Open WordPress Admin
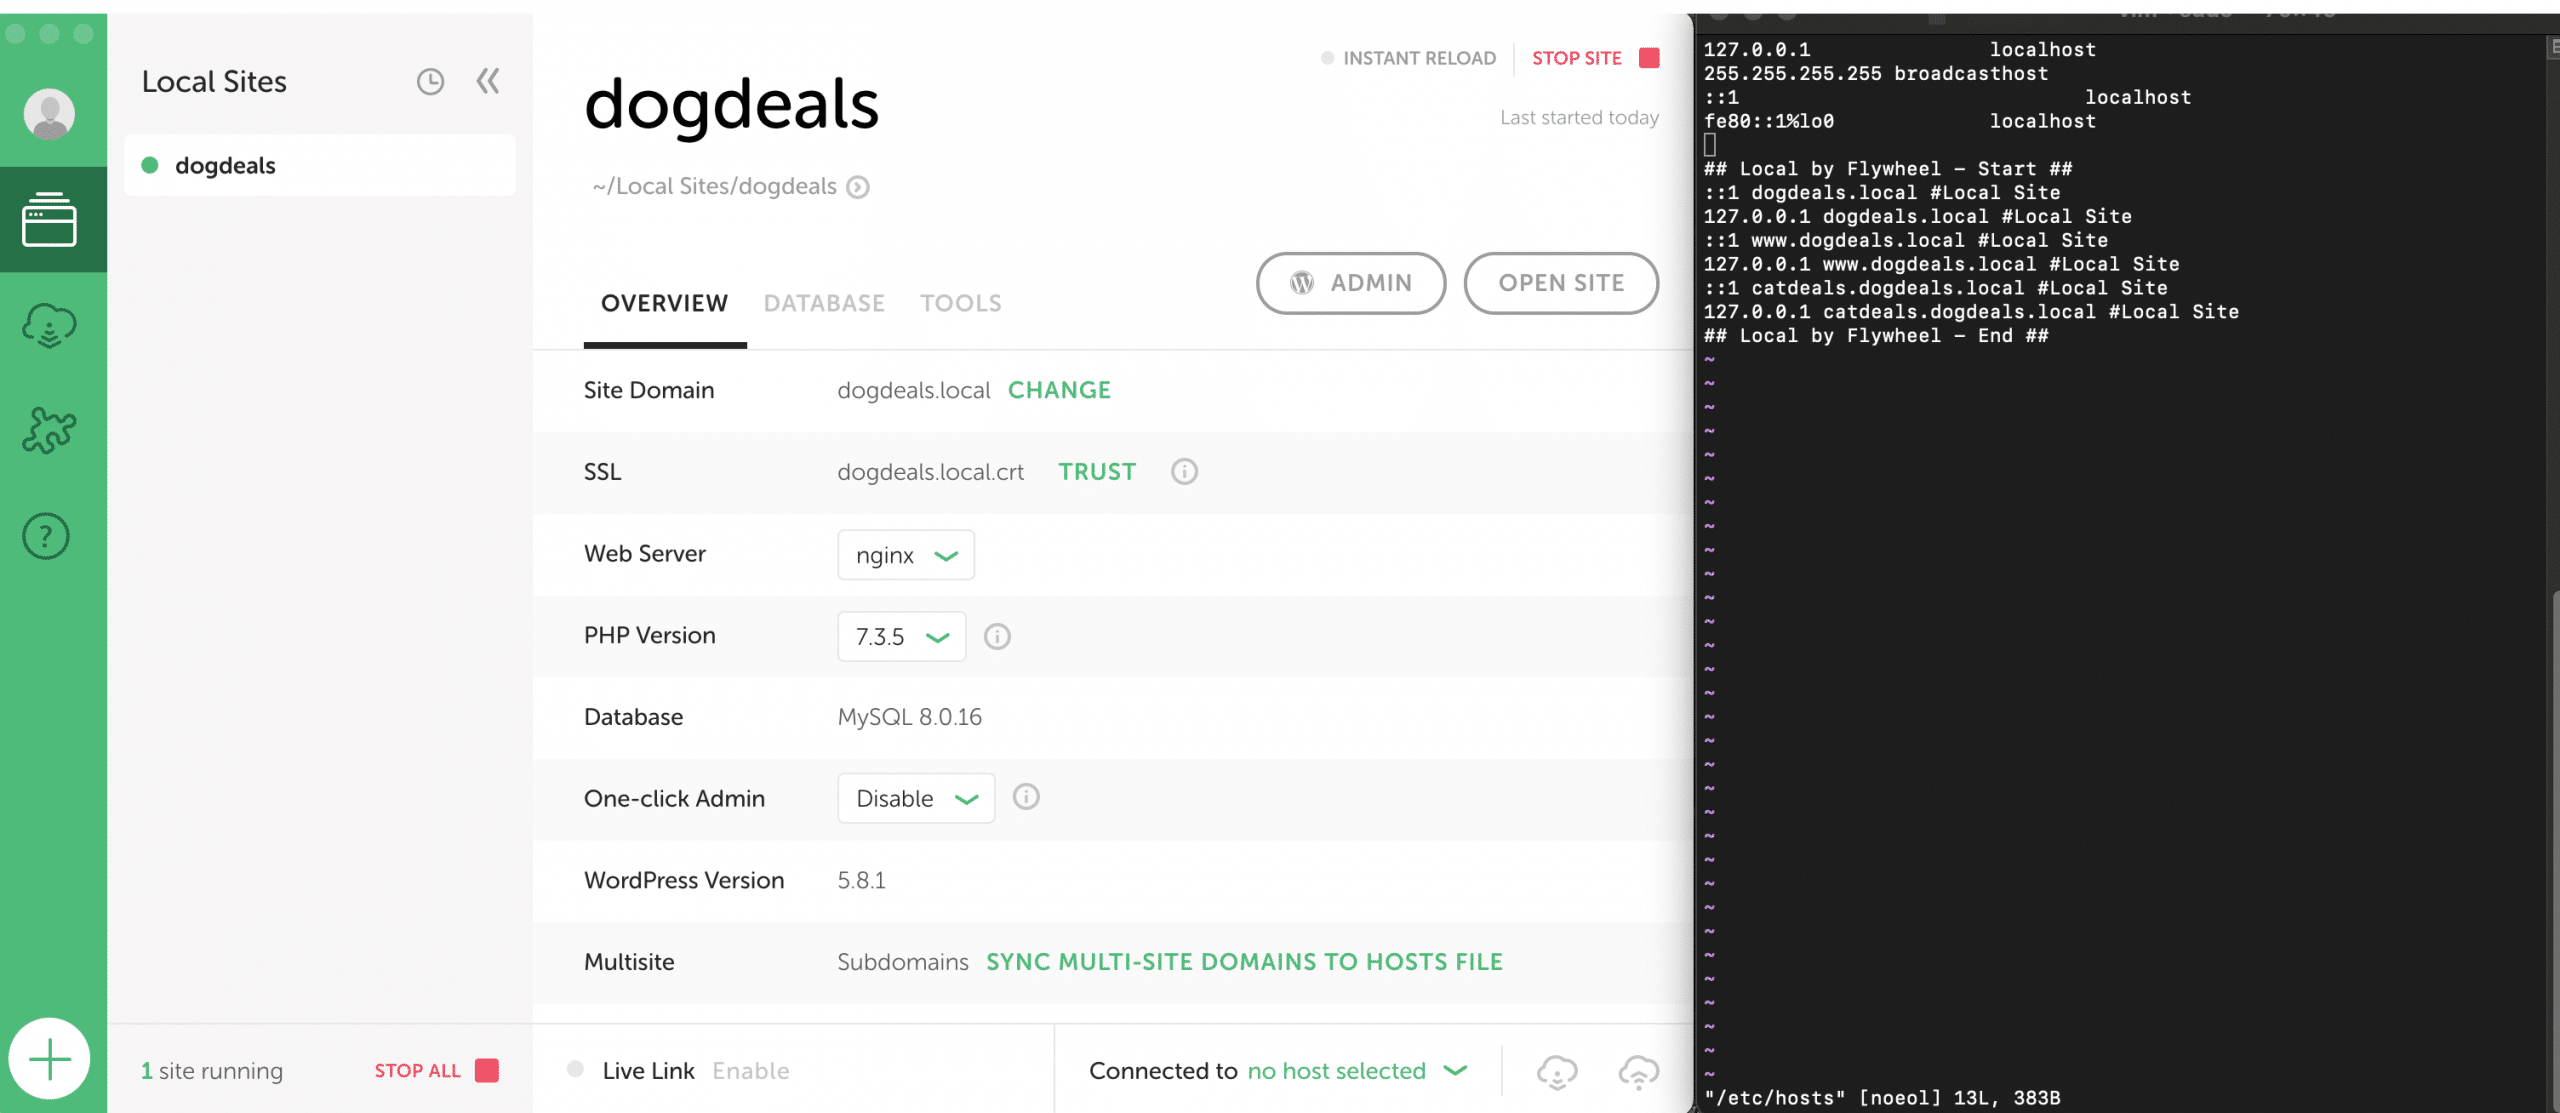The height and width of the screenshot is (1113, 2560). click(1351, 283)
